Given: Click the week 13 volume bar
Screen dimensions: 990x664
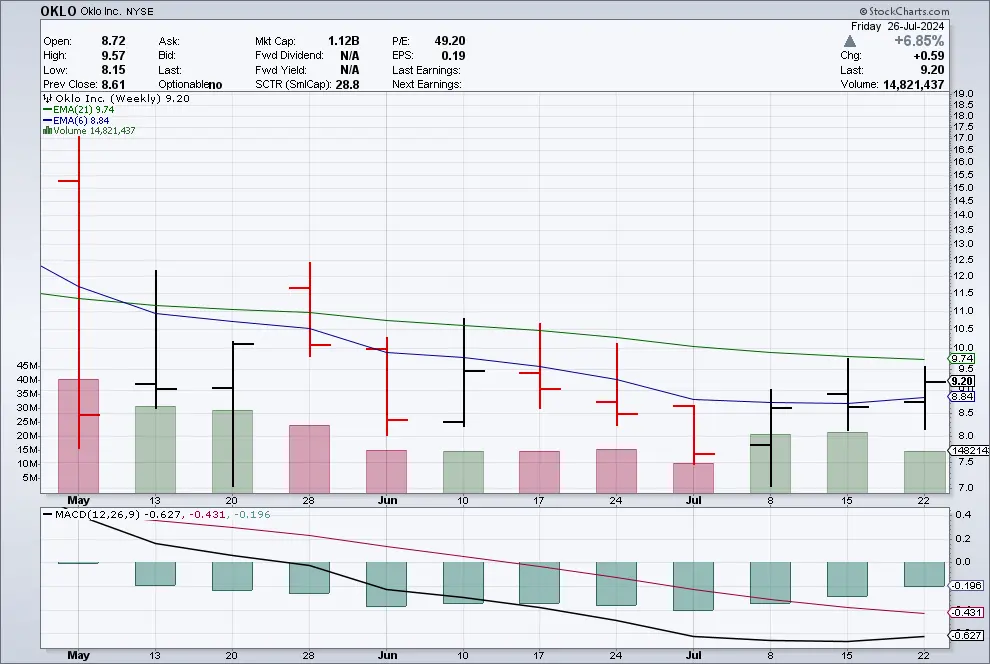Looking at the screenshot, I should [155, 449].
